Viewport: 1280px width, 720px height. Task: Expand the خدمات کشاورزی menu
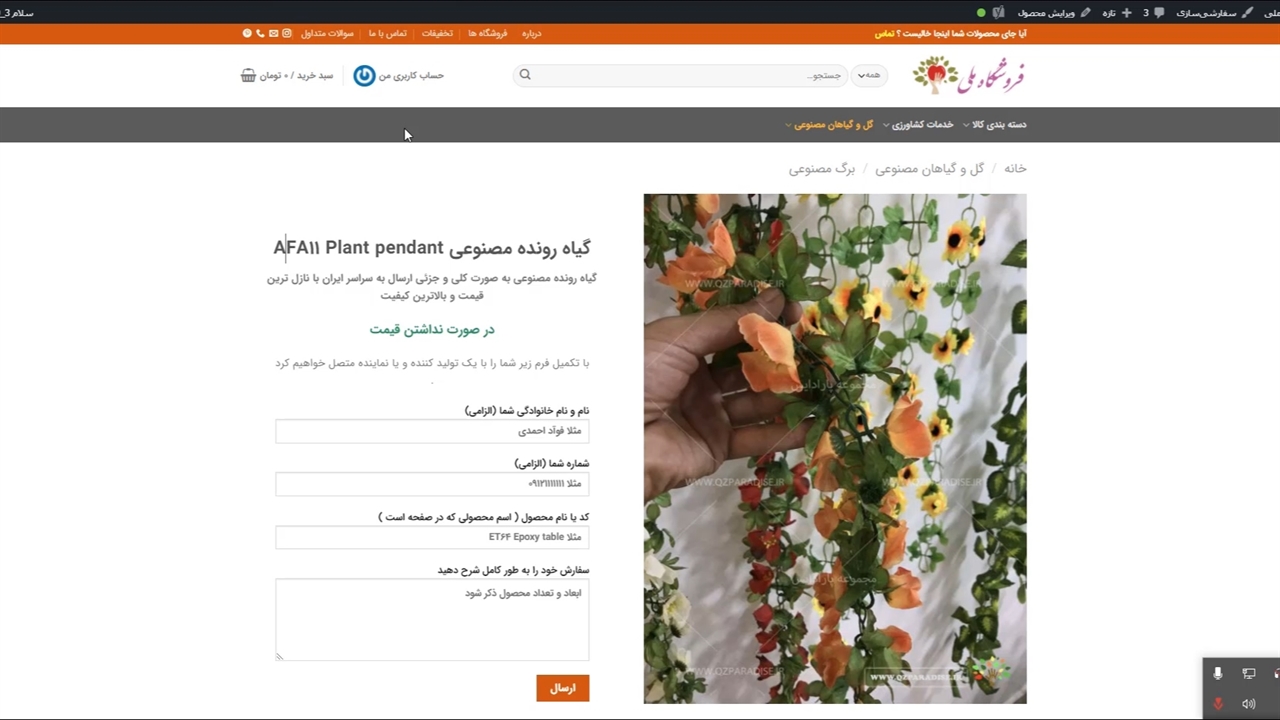pyautogui.click(x=917, y=125)
